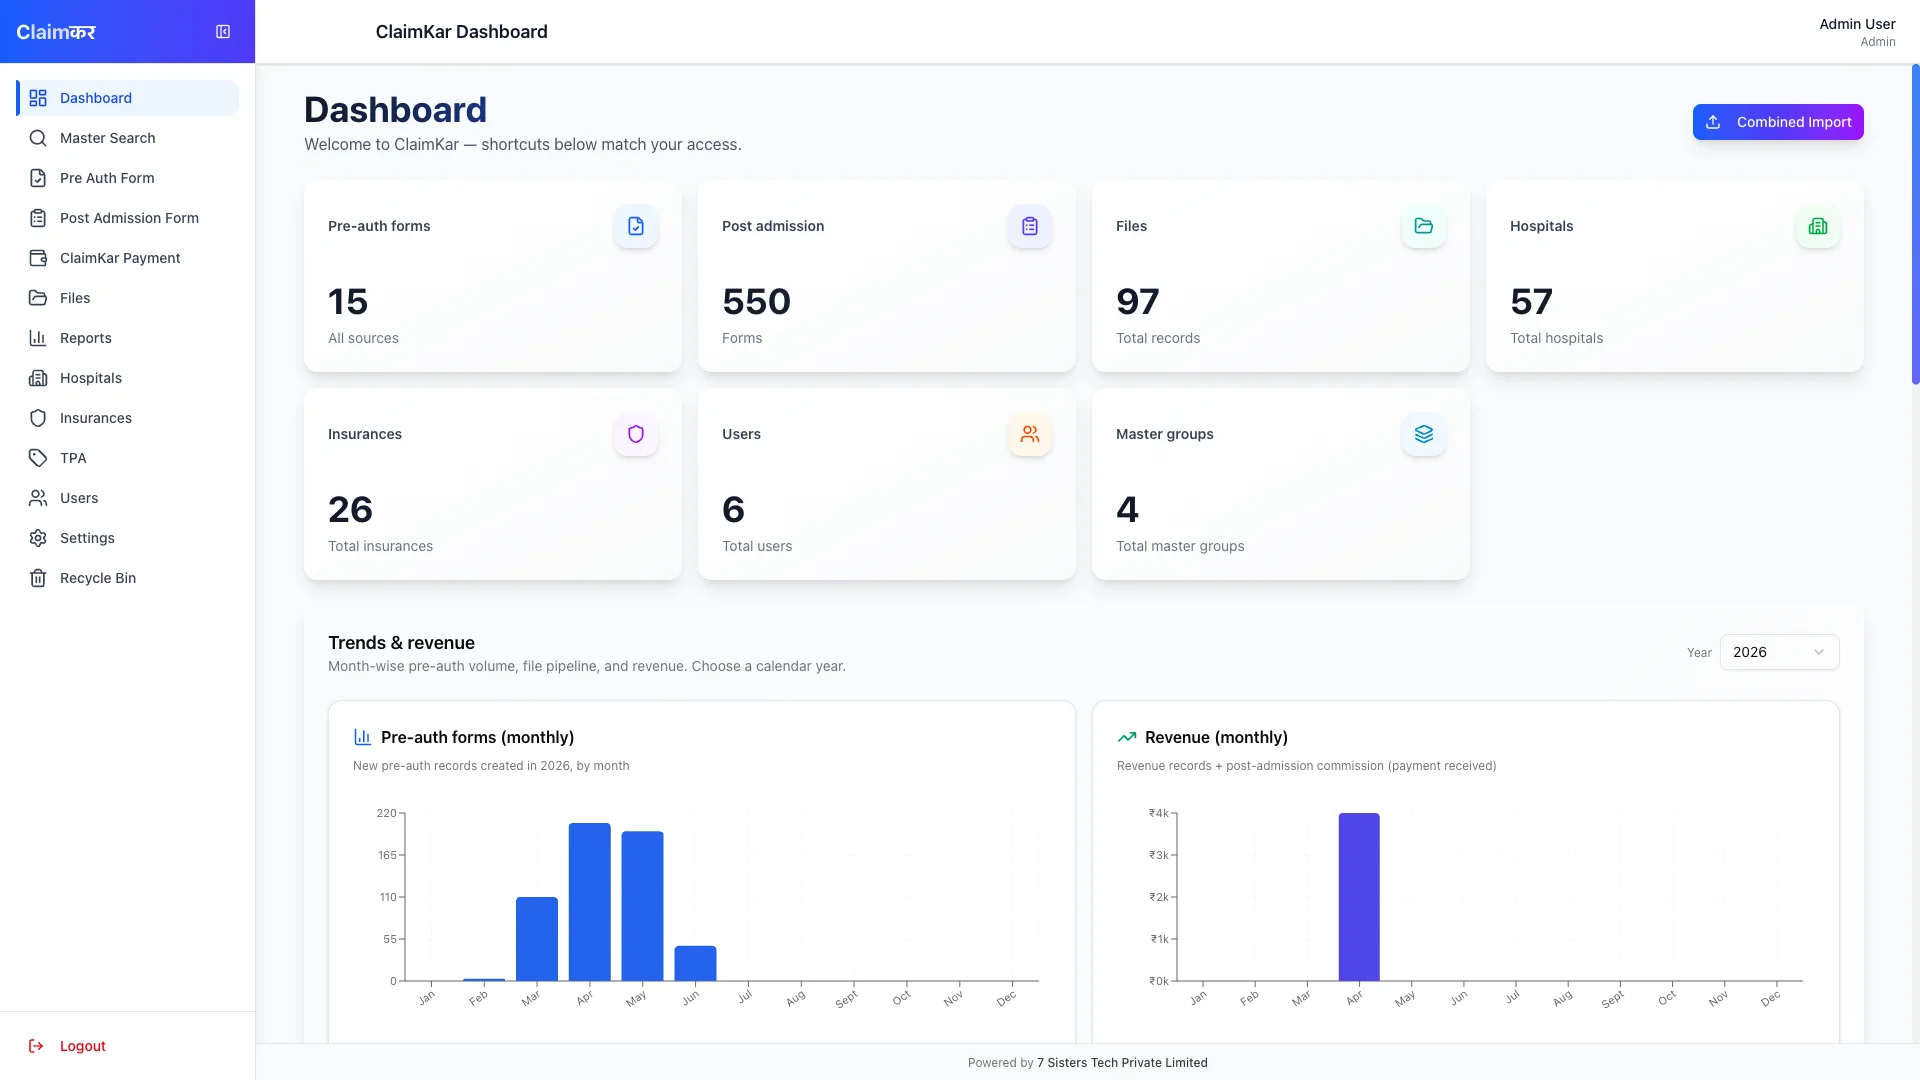Click the Pre-auth forms count 15
Image resolution: width=1920 pixels, height=1080 pixels.
[348, 301]
